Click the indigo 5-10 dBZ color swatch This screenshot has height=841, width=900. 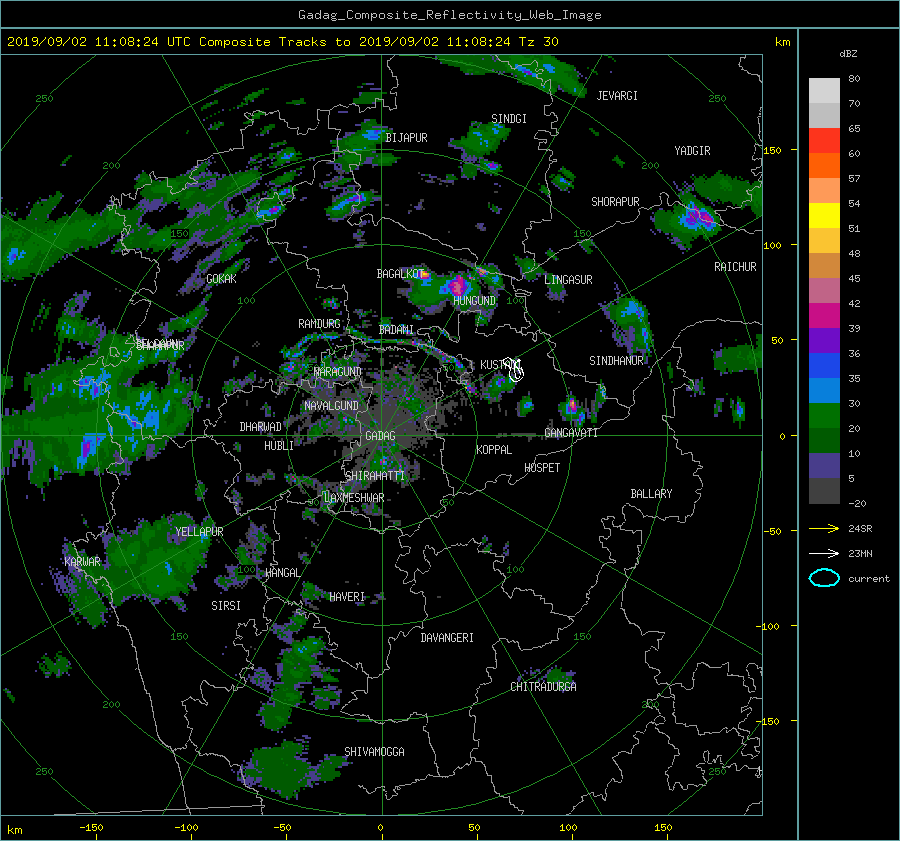point(824,466)
